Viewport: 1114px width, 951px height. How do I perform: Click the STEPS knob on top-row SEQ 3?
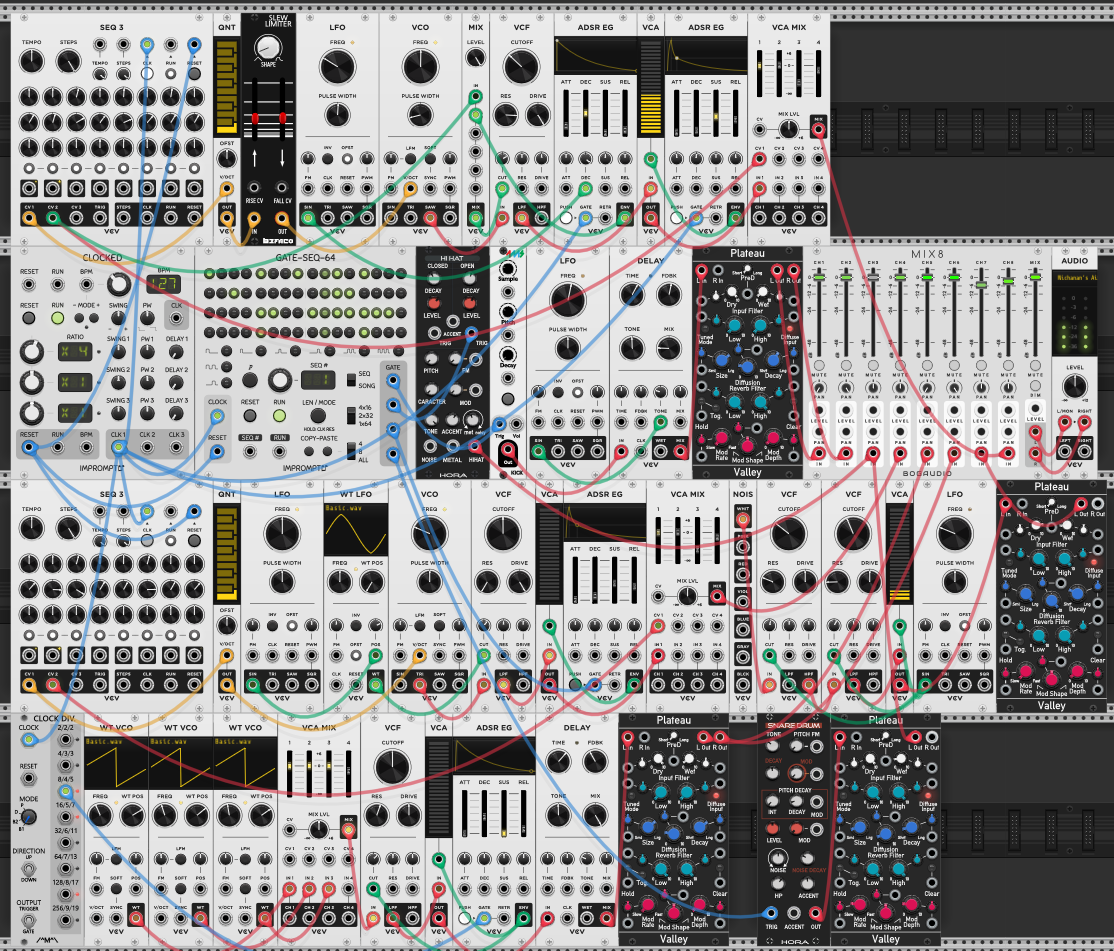point(68,61)
